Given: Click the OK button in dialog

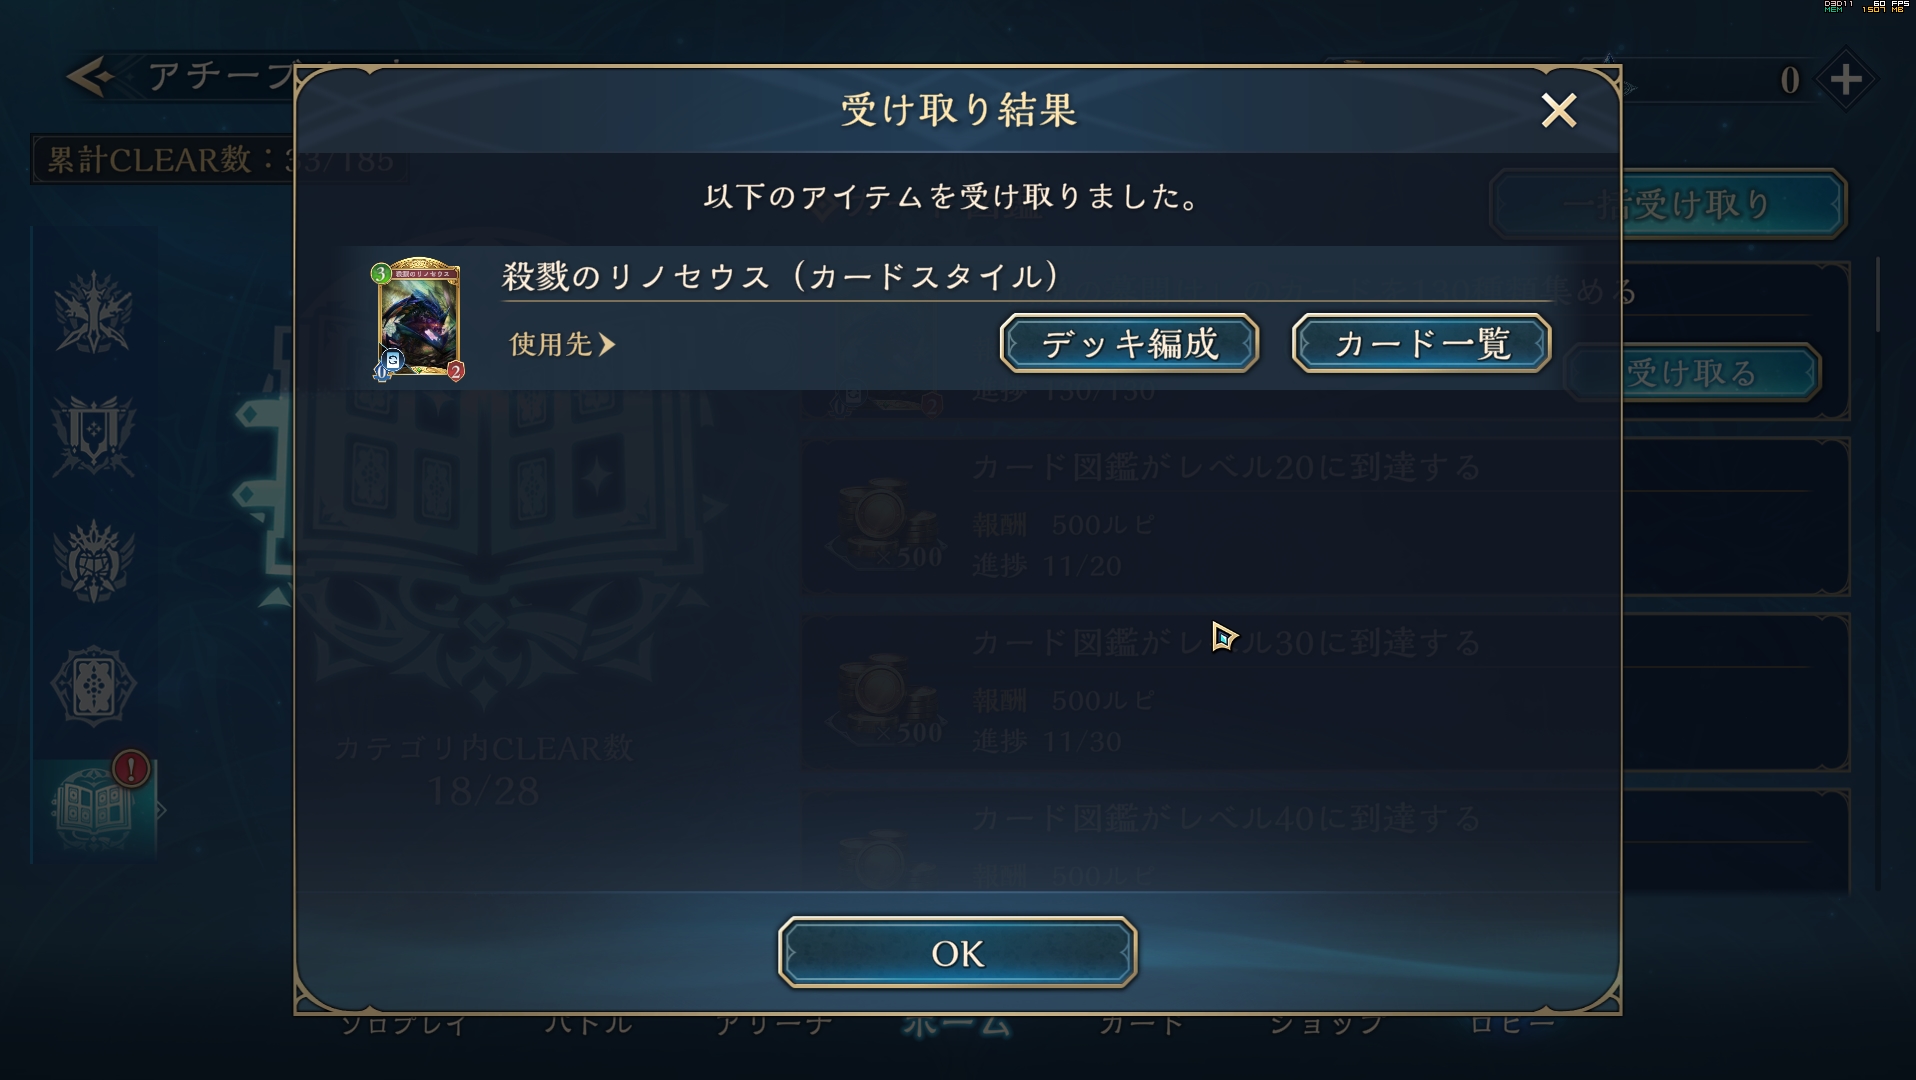Looking at the screenshot, I should (957, 952).
